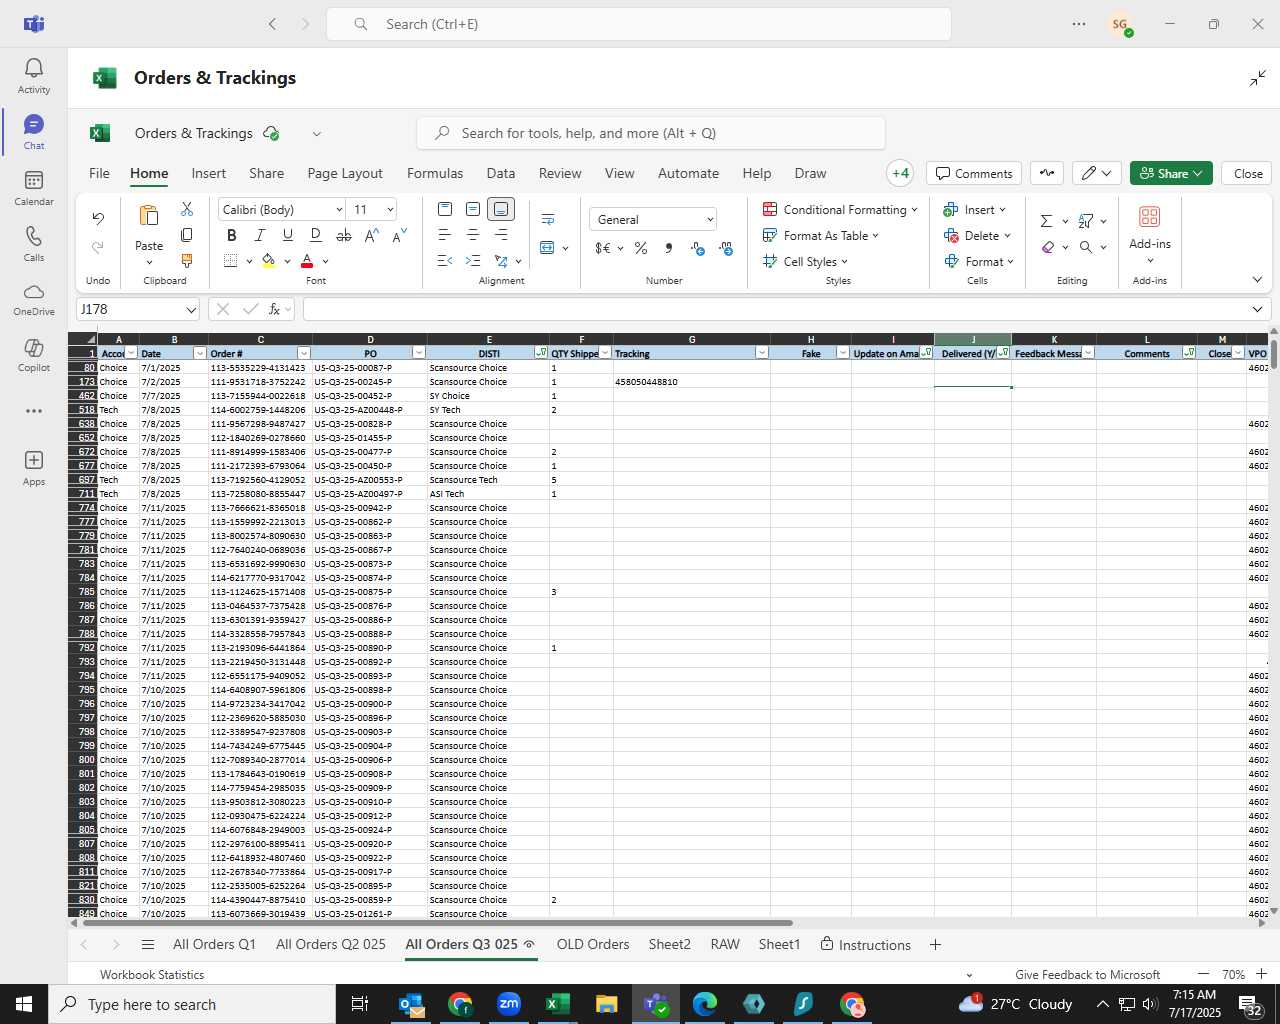Click the Close workbook button
The image size is (1280, 1024).
pyautogui.click(x=1248, y=173)
